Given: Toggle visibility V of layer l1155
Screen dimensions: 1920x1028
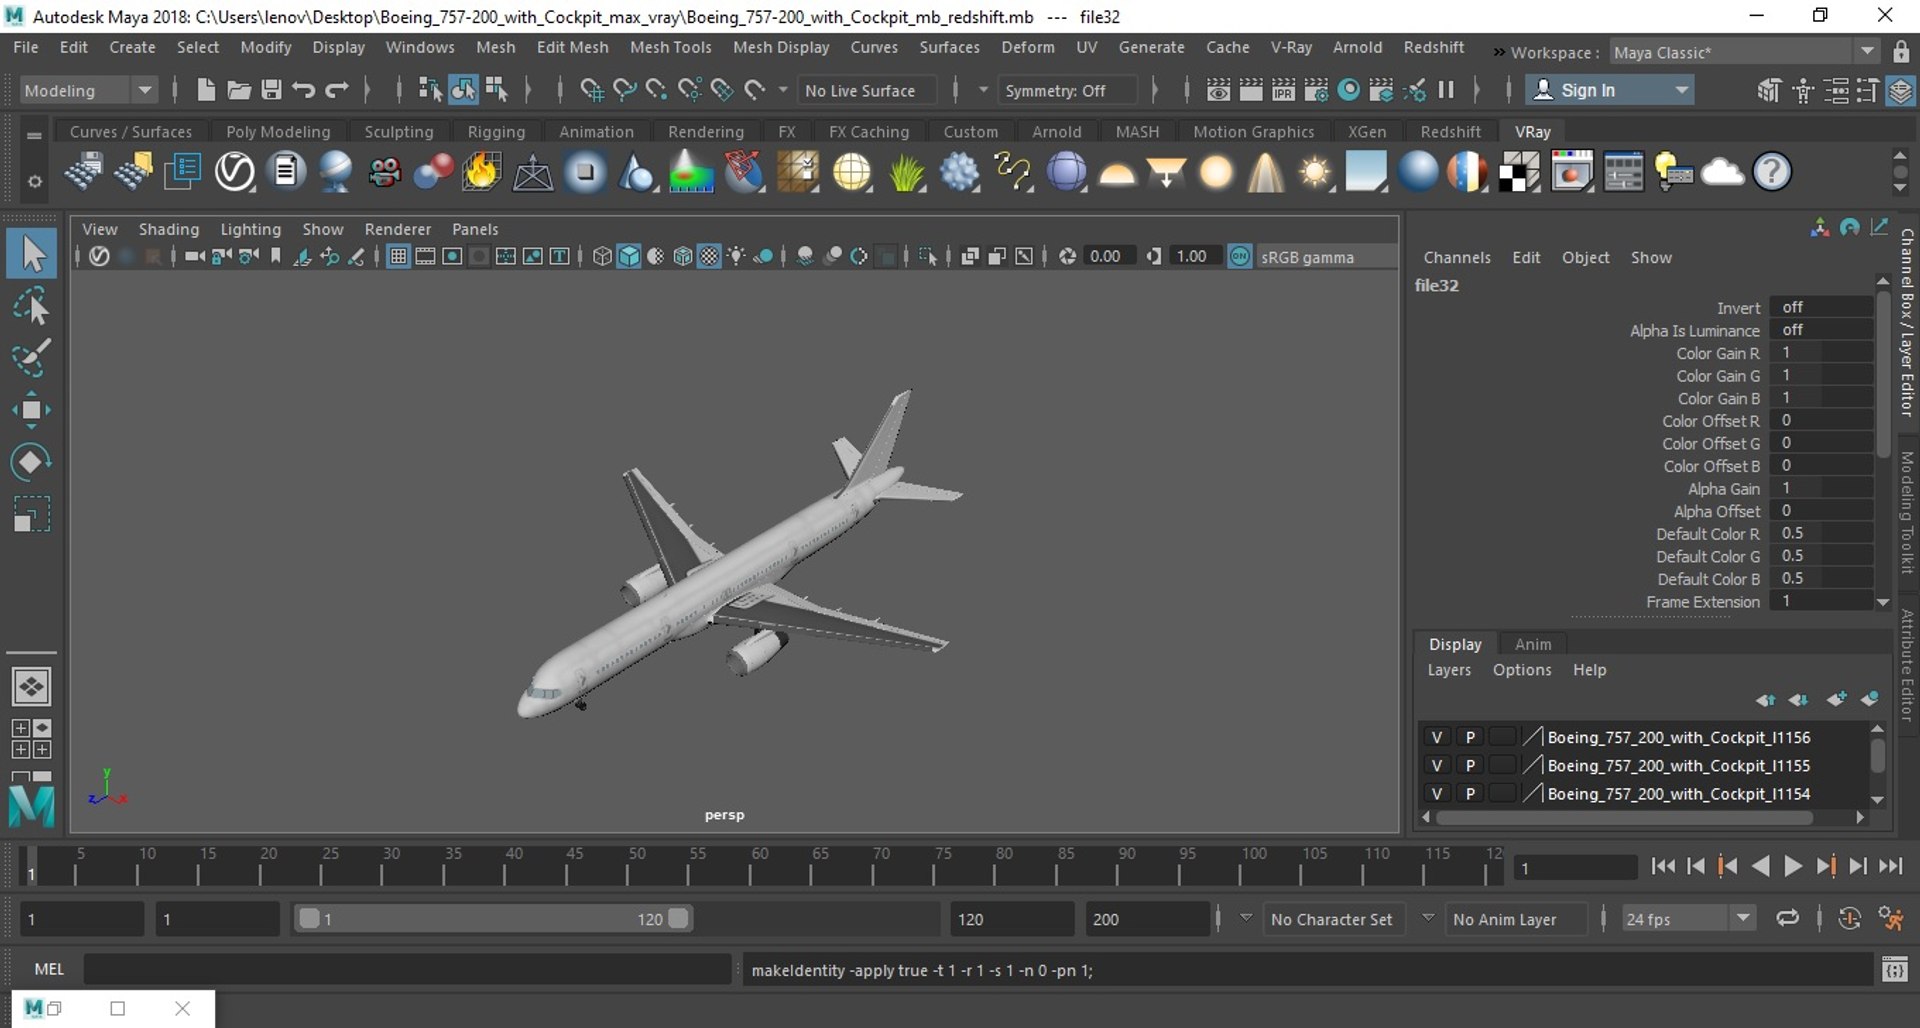Looking at the screenshot, I should coord(1437,765).
